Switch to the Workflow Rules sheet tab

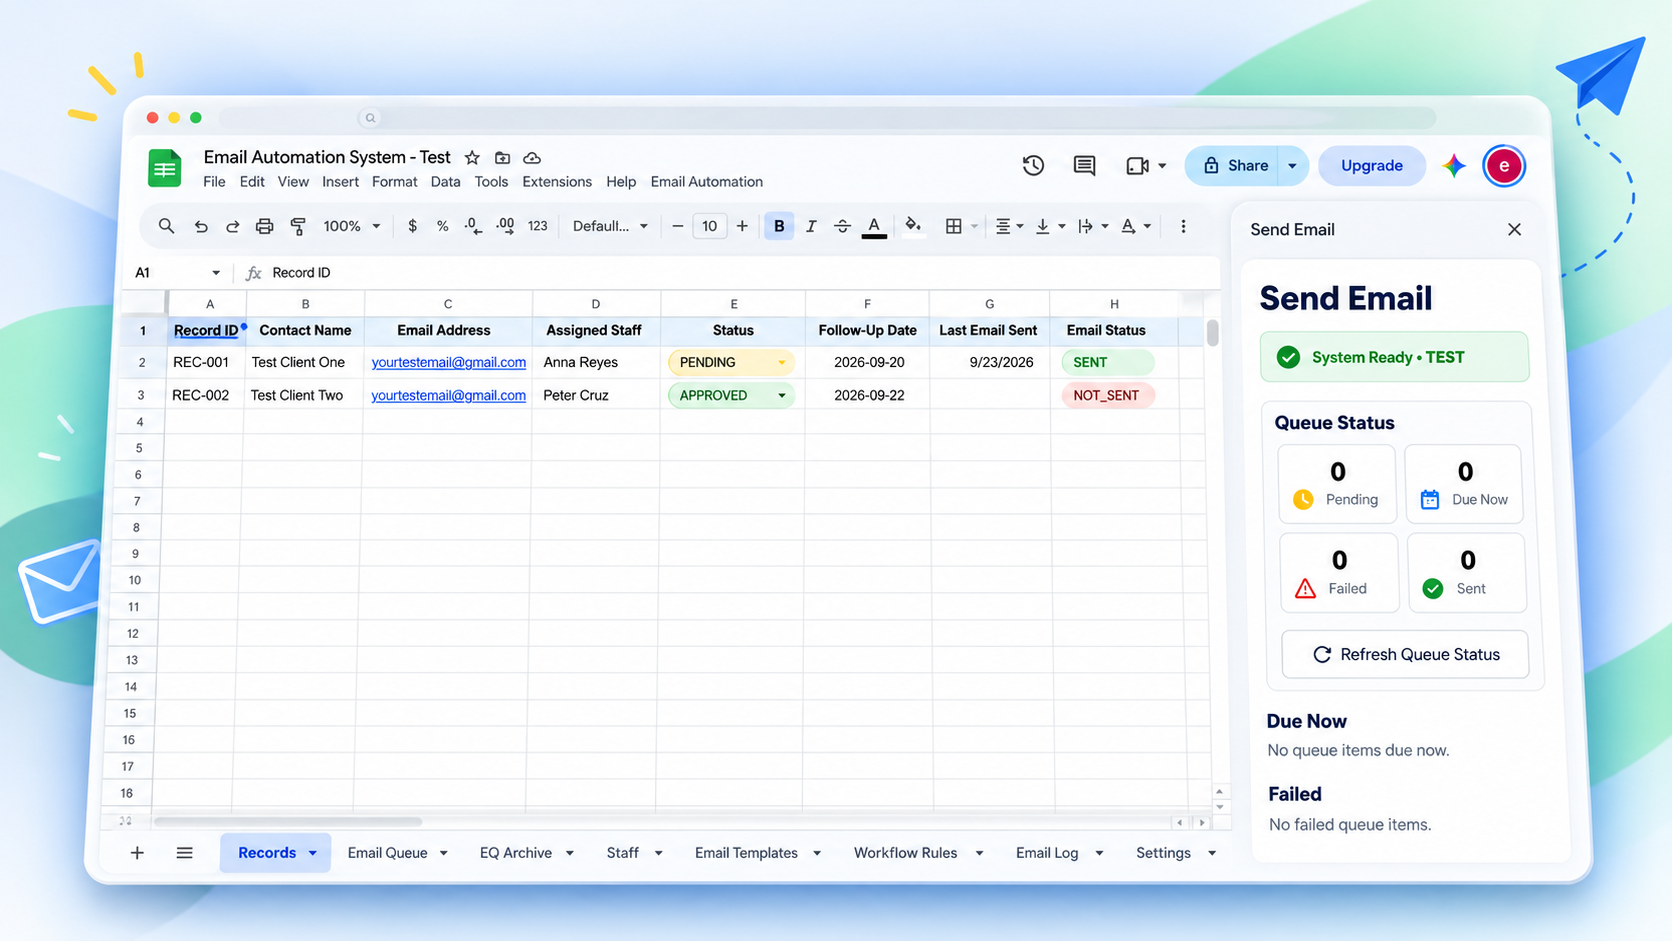(905, 853)
